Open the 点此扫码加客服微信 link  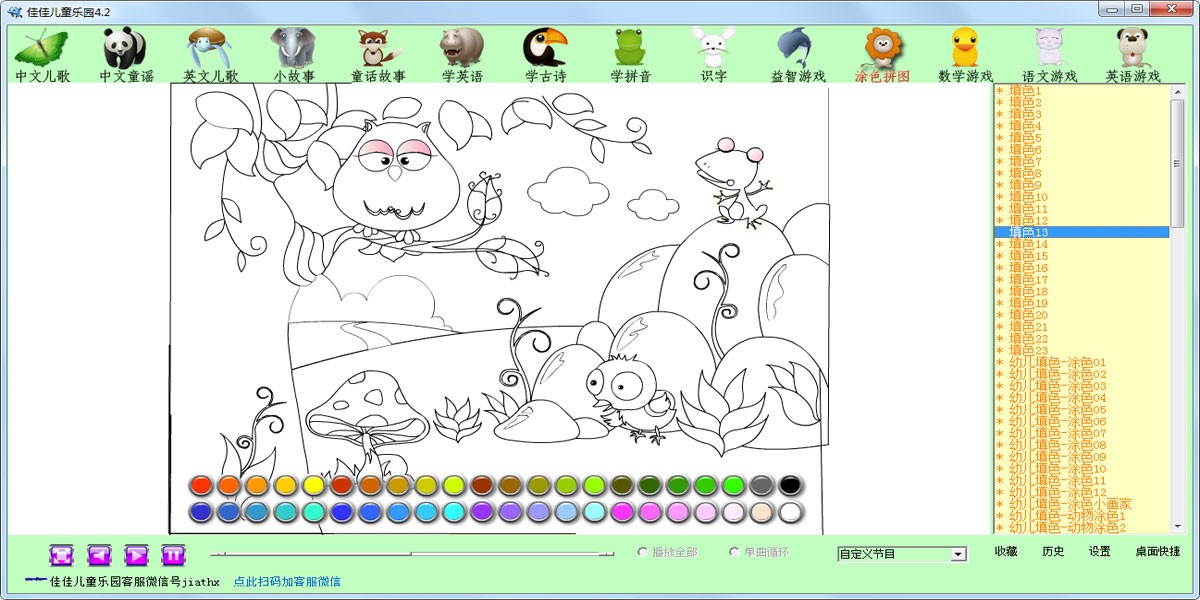click(287, 581)
